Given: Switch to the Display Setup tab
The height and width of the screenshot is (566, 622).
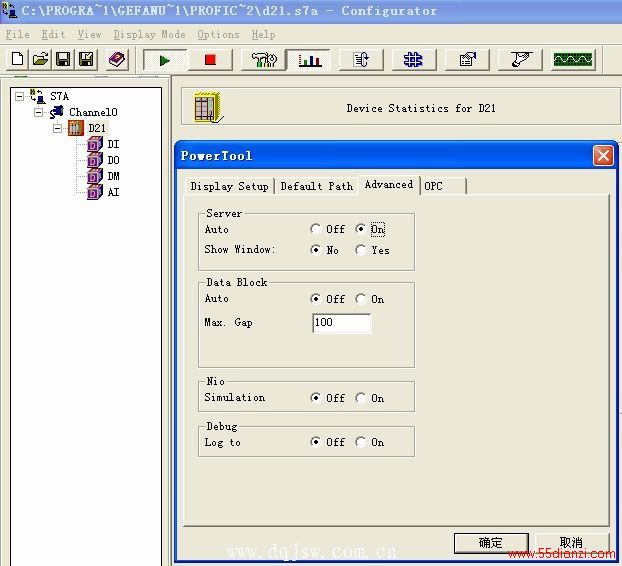Looking at the screenshot, I should [x=229, y=186].
